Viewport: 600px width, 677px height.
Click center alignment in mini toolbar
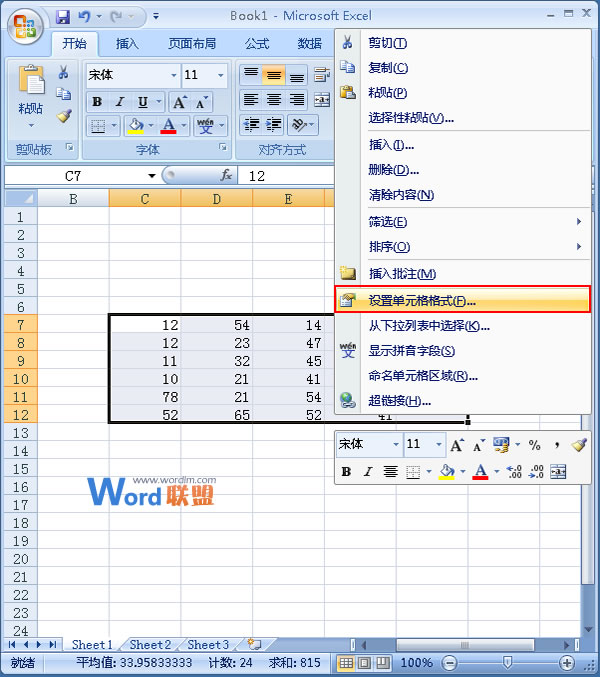pyautogui.click(x=391, y=471)
